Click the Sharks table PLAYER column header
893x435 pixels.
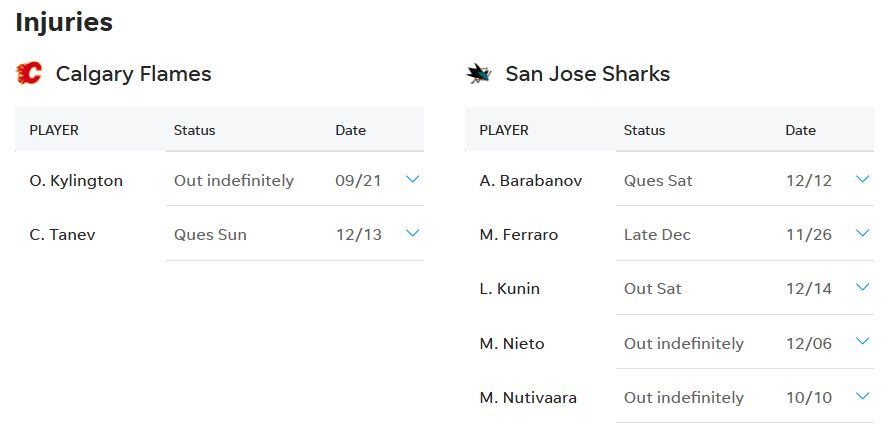coord(504,130)
